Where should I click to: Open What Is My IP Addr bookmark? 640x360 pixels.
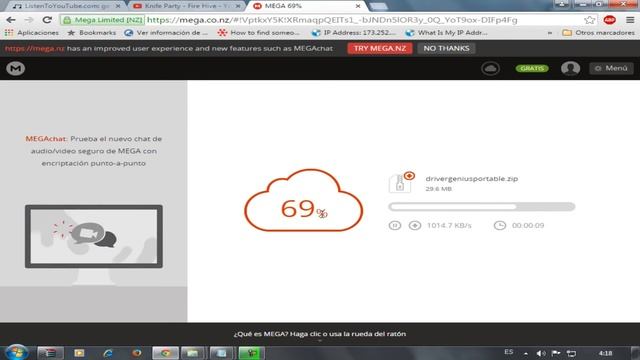click(x=447, y=33)
